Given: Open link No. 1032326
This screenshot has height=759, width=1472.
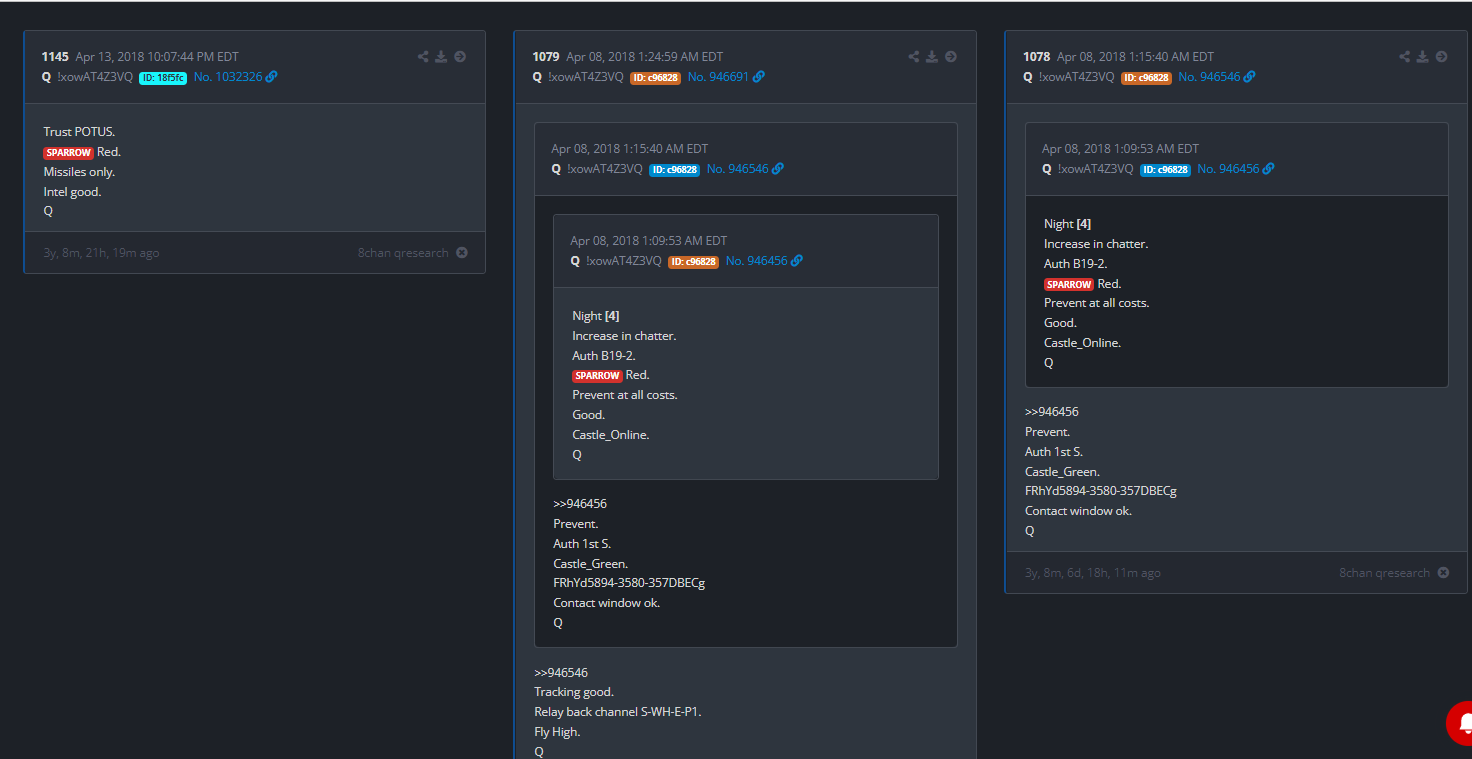Looking at the screenshot, I should coord(228,77).
